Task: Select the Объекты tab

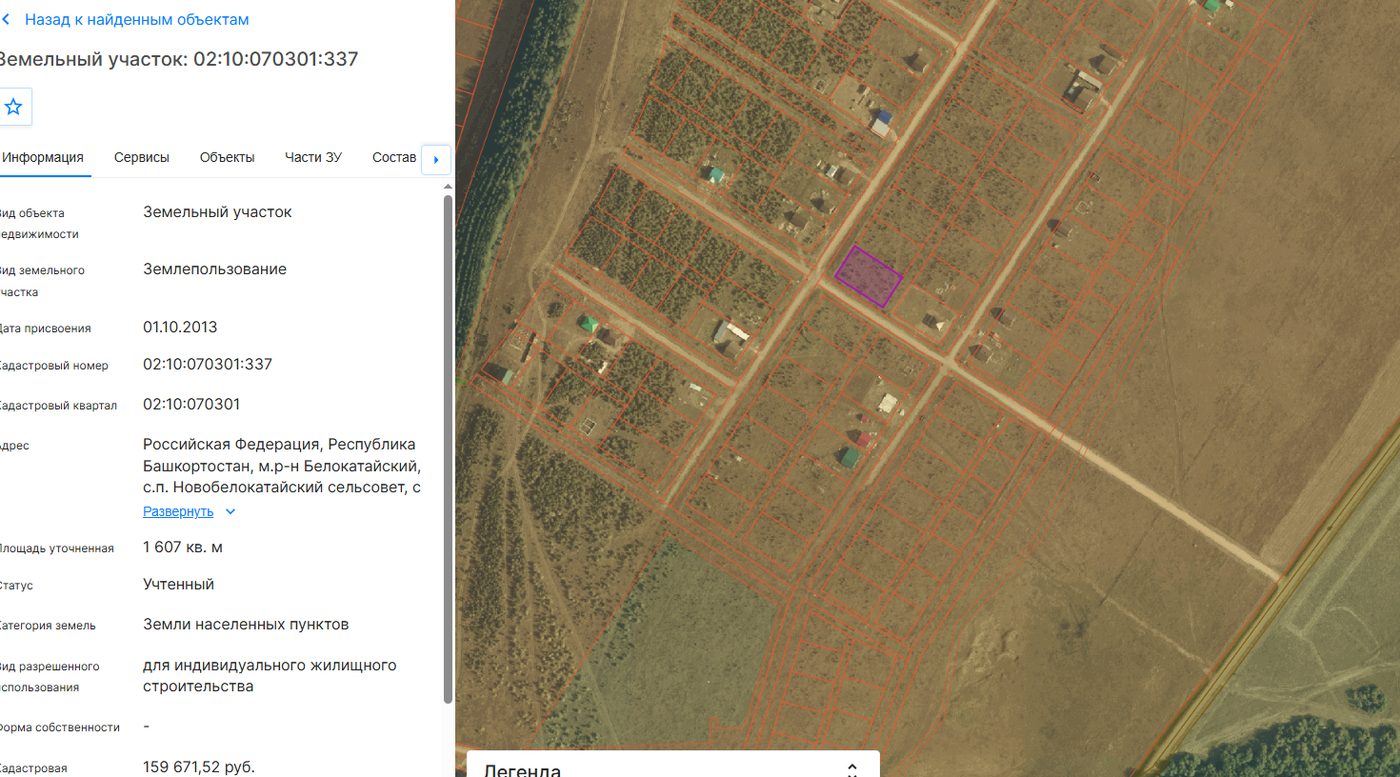Action: click(227, 158)
